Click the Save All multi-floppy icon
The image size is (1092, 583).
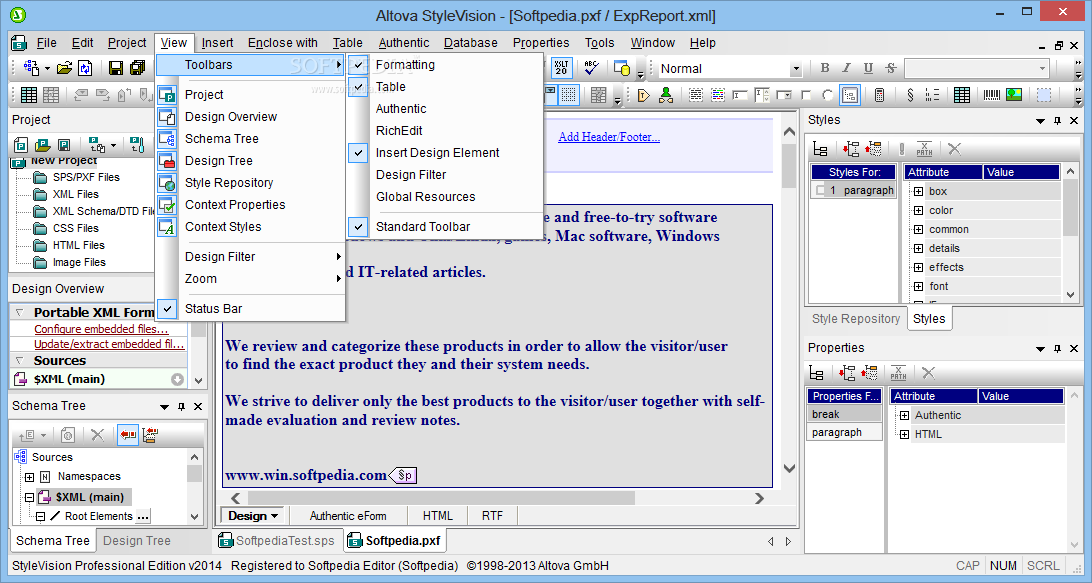[x=137, y=68]
